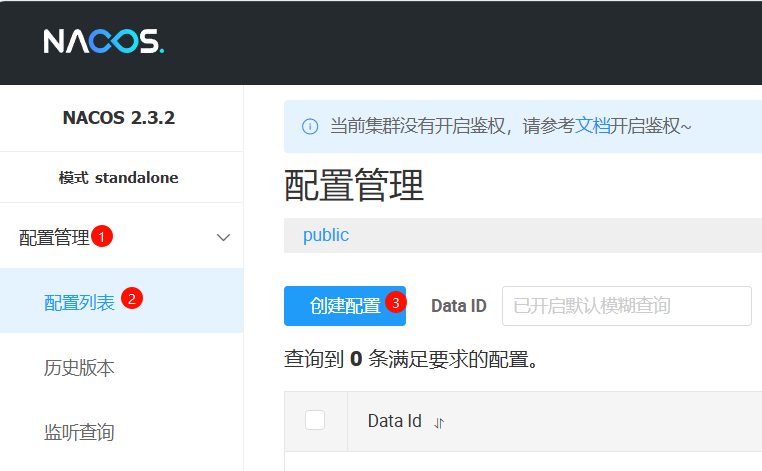Open the 文档 link in the notice
The height and width of the screenshot is (471, 762).
point(592,126)
